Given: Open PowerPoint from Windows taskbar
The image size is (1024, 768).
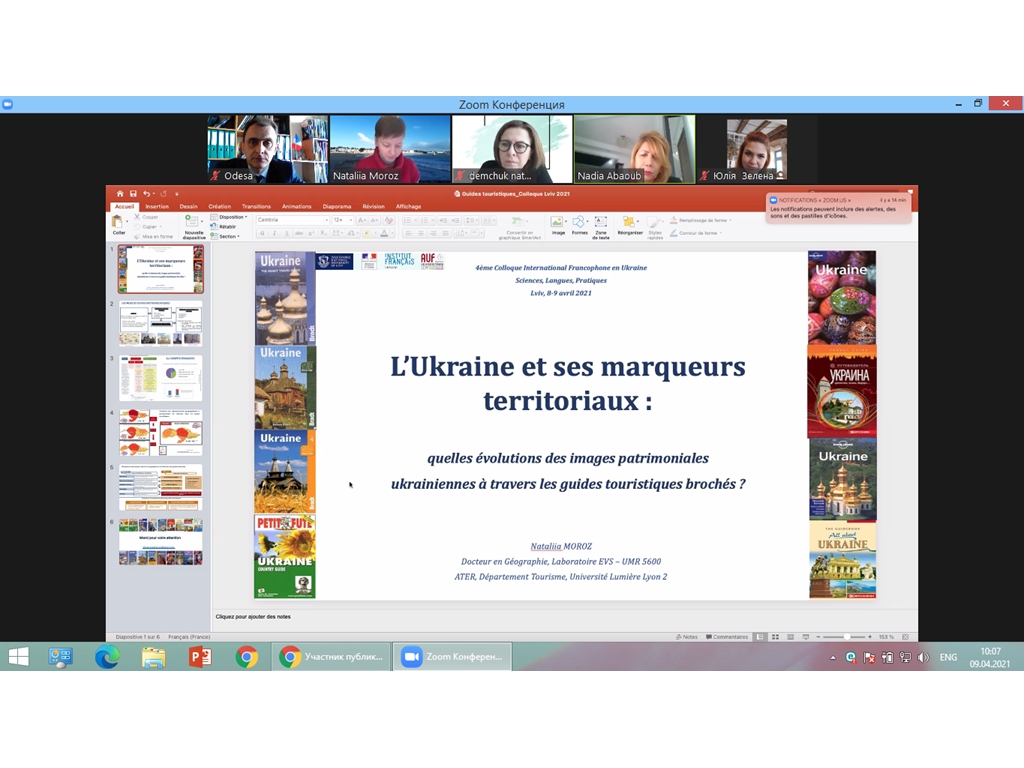Looking at the screenshot, I should (200, 656).
